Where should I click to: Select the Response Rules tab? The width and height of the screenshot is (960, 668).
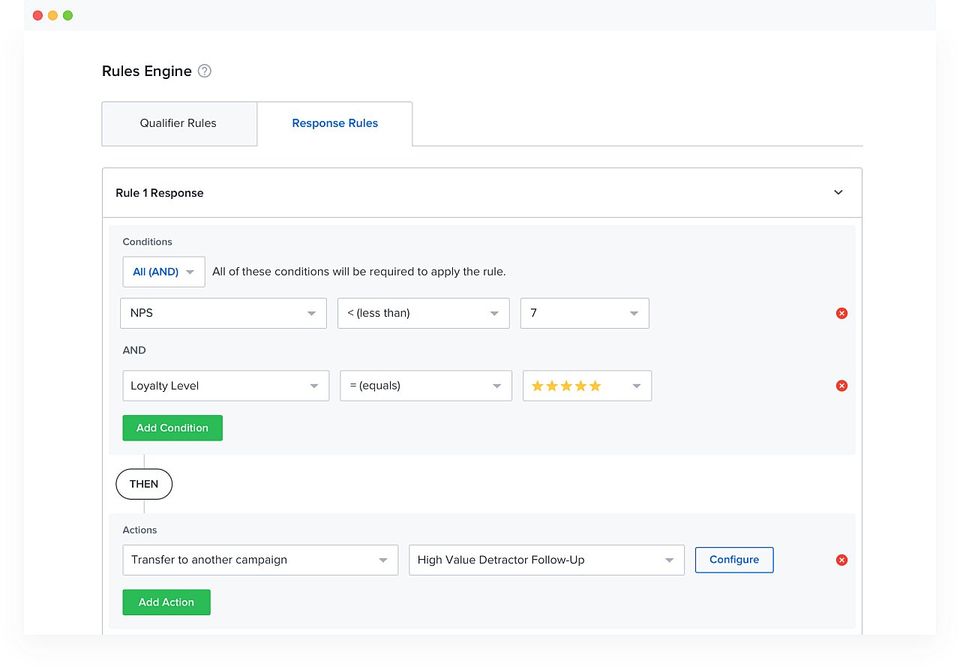click(x=335, y=124)
